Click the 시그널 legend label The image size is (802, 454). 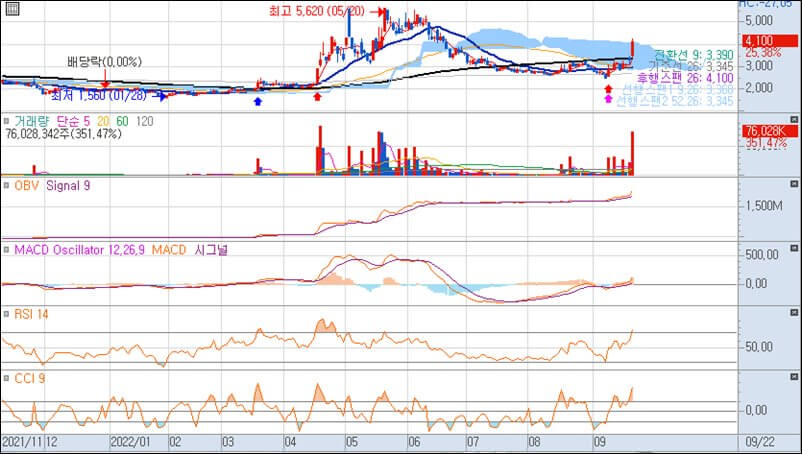click(211, 250)
